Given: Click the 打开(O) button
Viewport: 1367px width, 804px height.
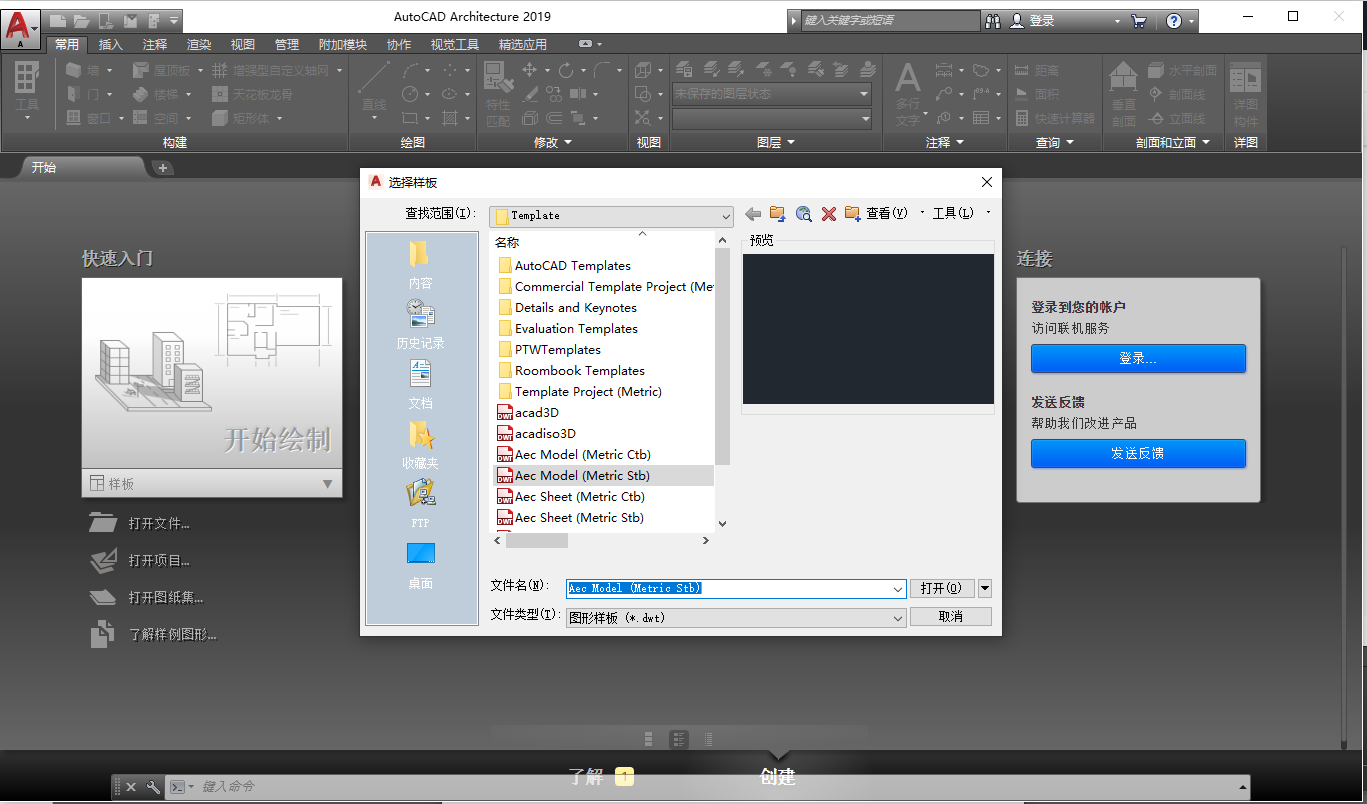Looking at the screenshot, I should [x=941, y=588].
